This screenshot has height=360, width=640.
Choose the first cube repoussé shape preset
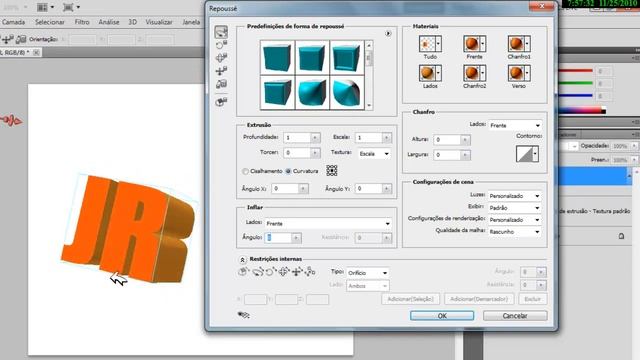[278, 57]
